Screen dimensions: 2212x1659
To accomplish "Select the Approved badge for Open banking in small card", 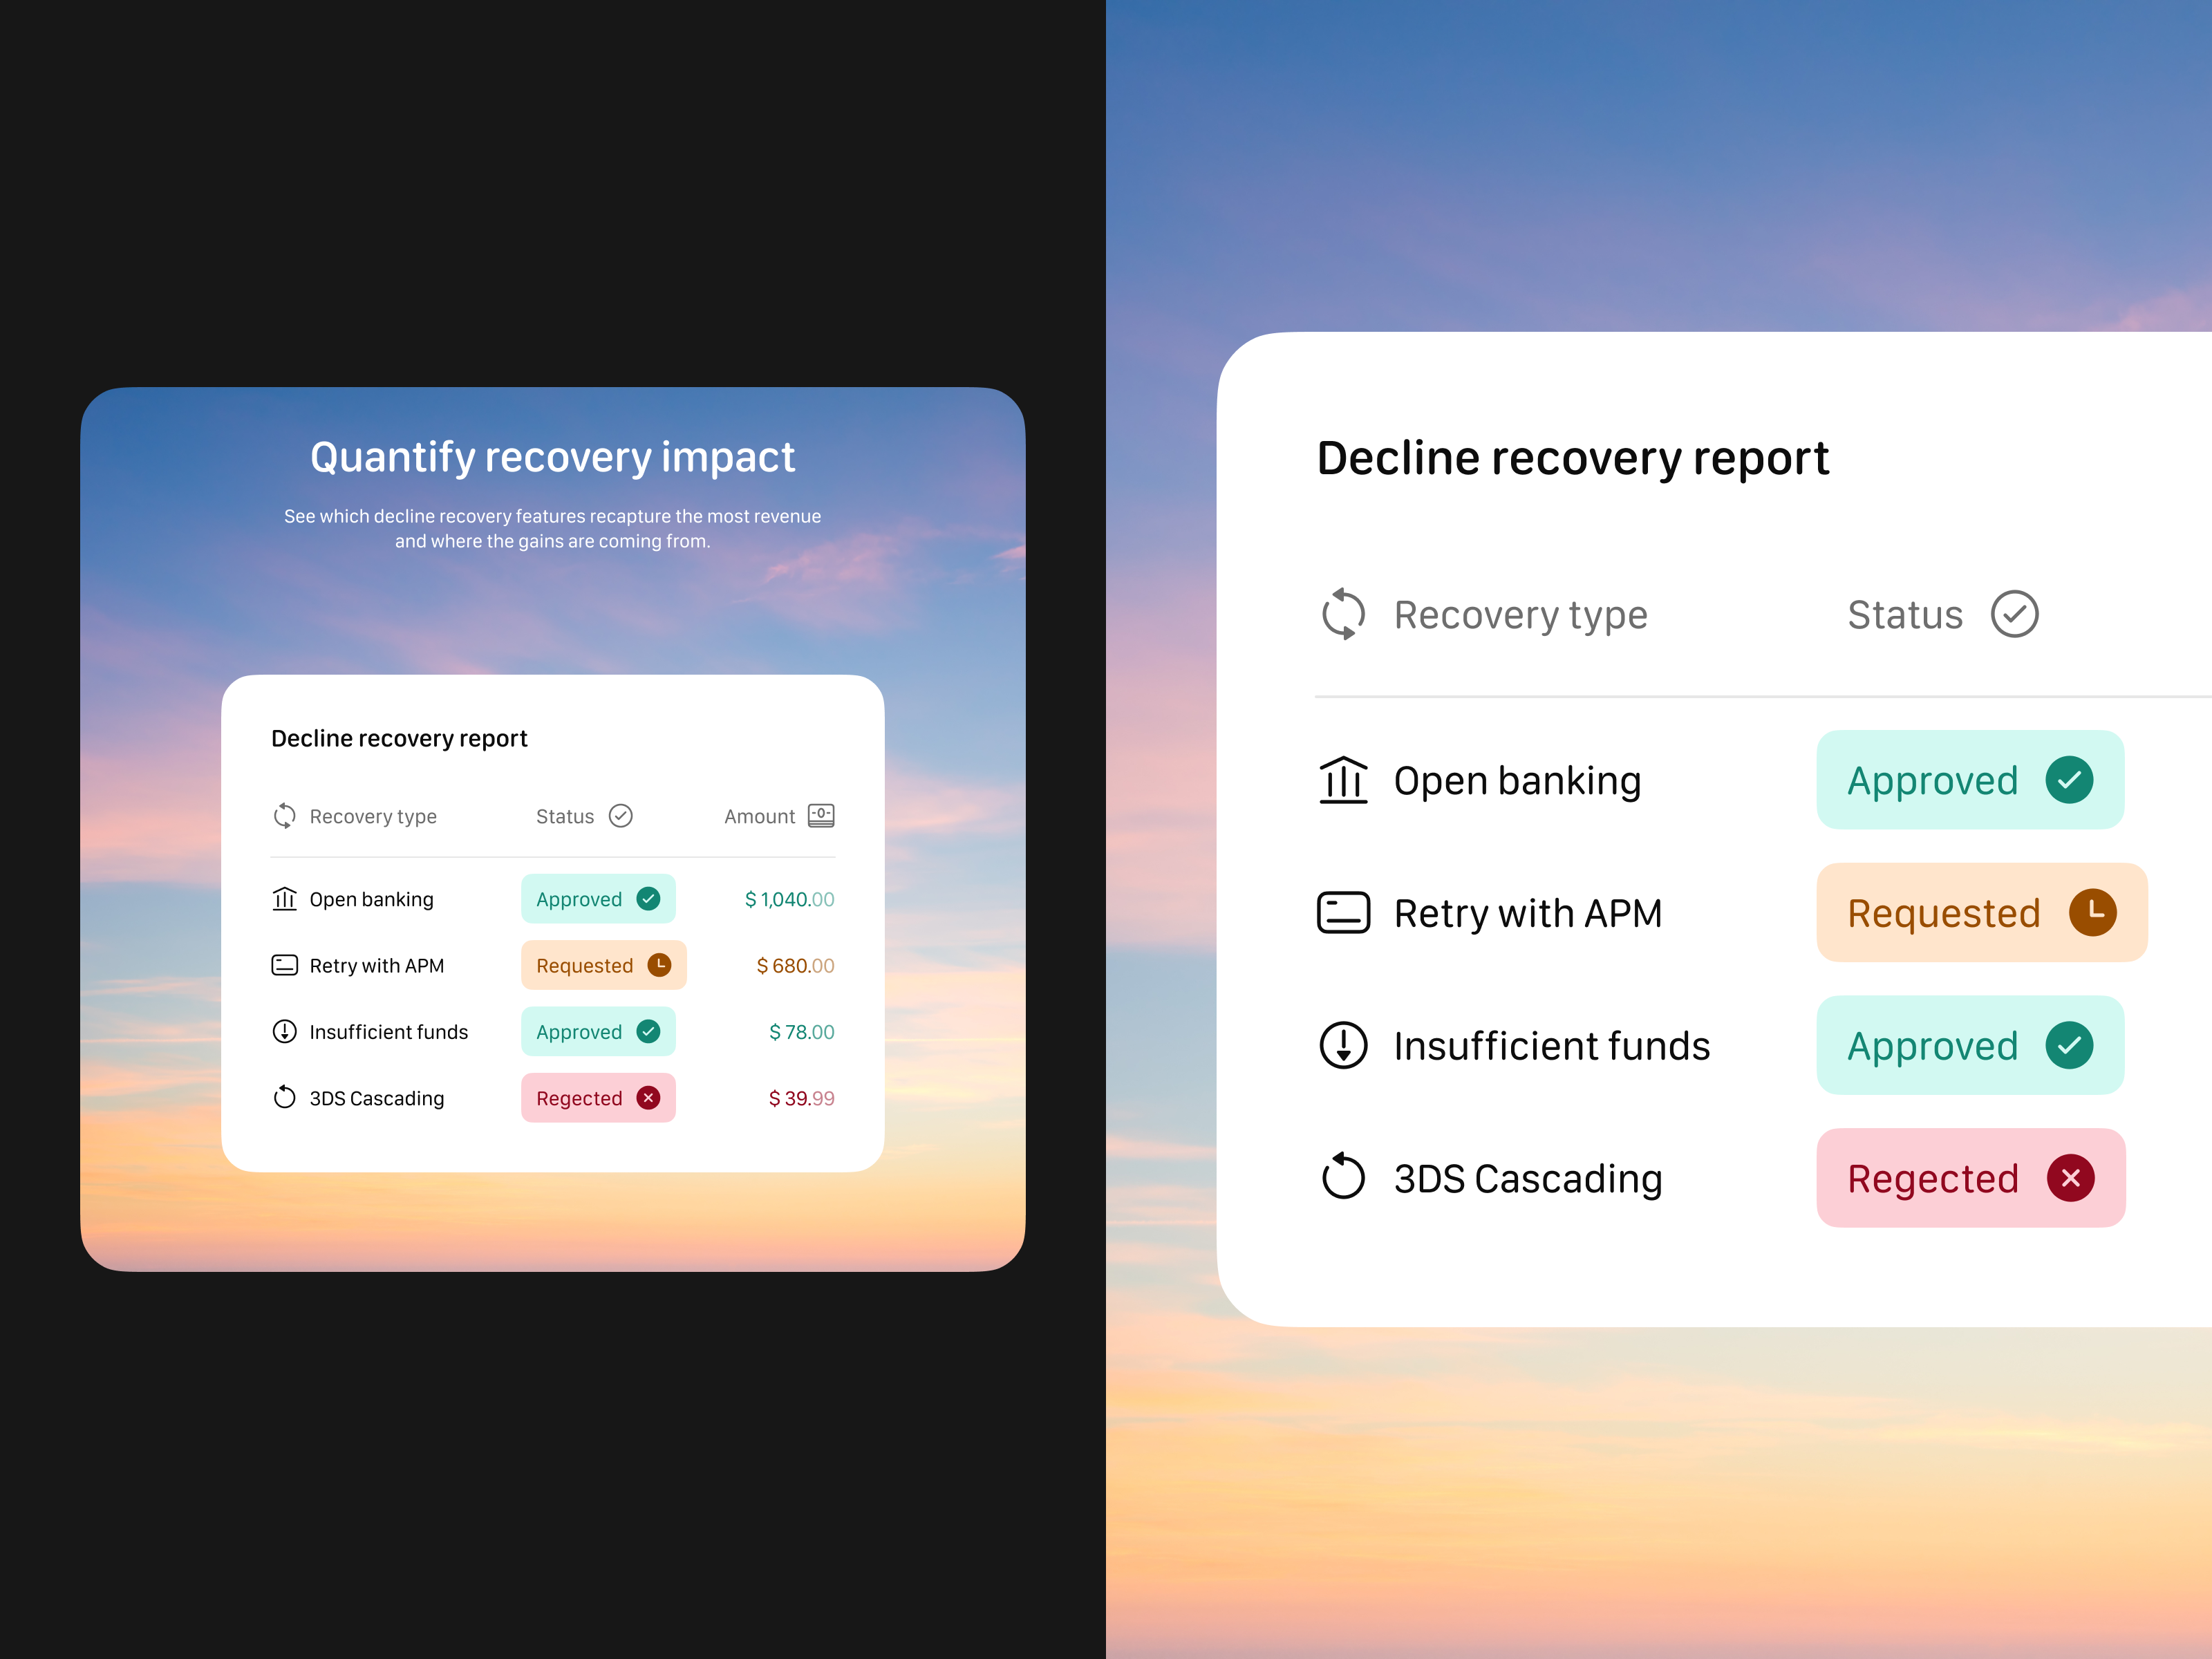I will pos(598,899).
